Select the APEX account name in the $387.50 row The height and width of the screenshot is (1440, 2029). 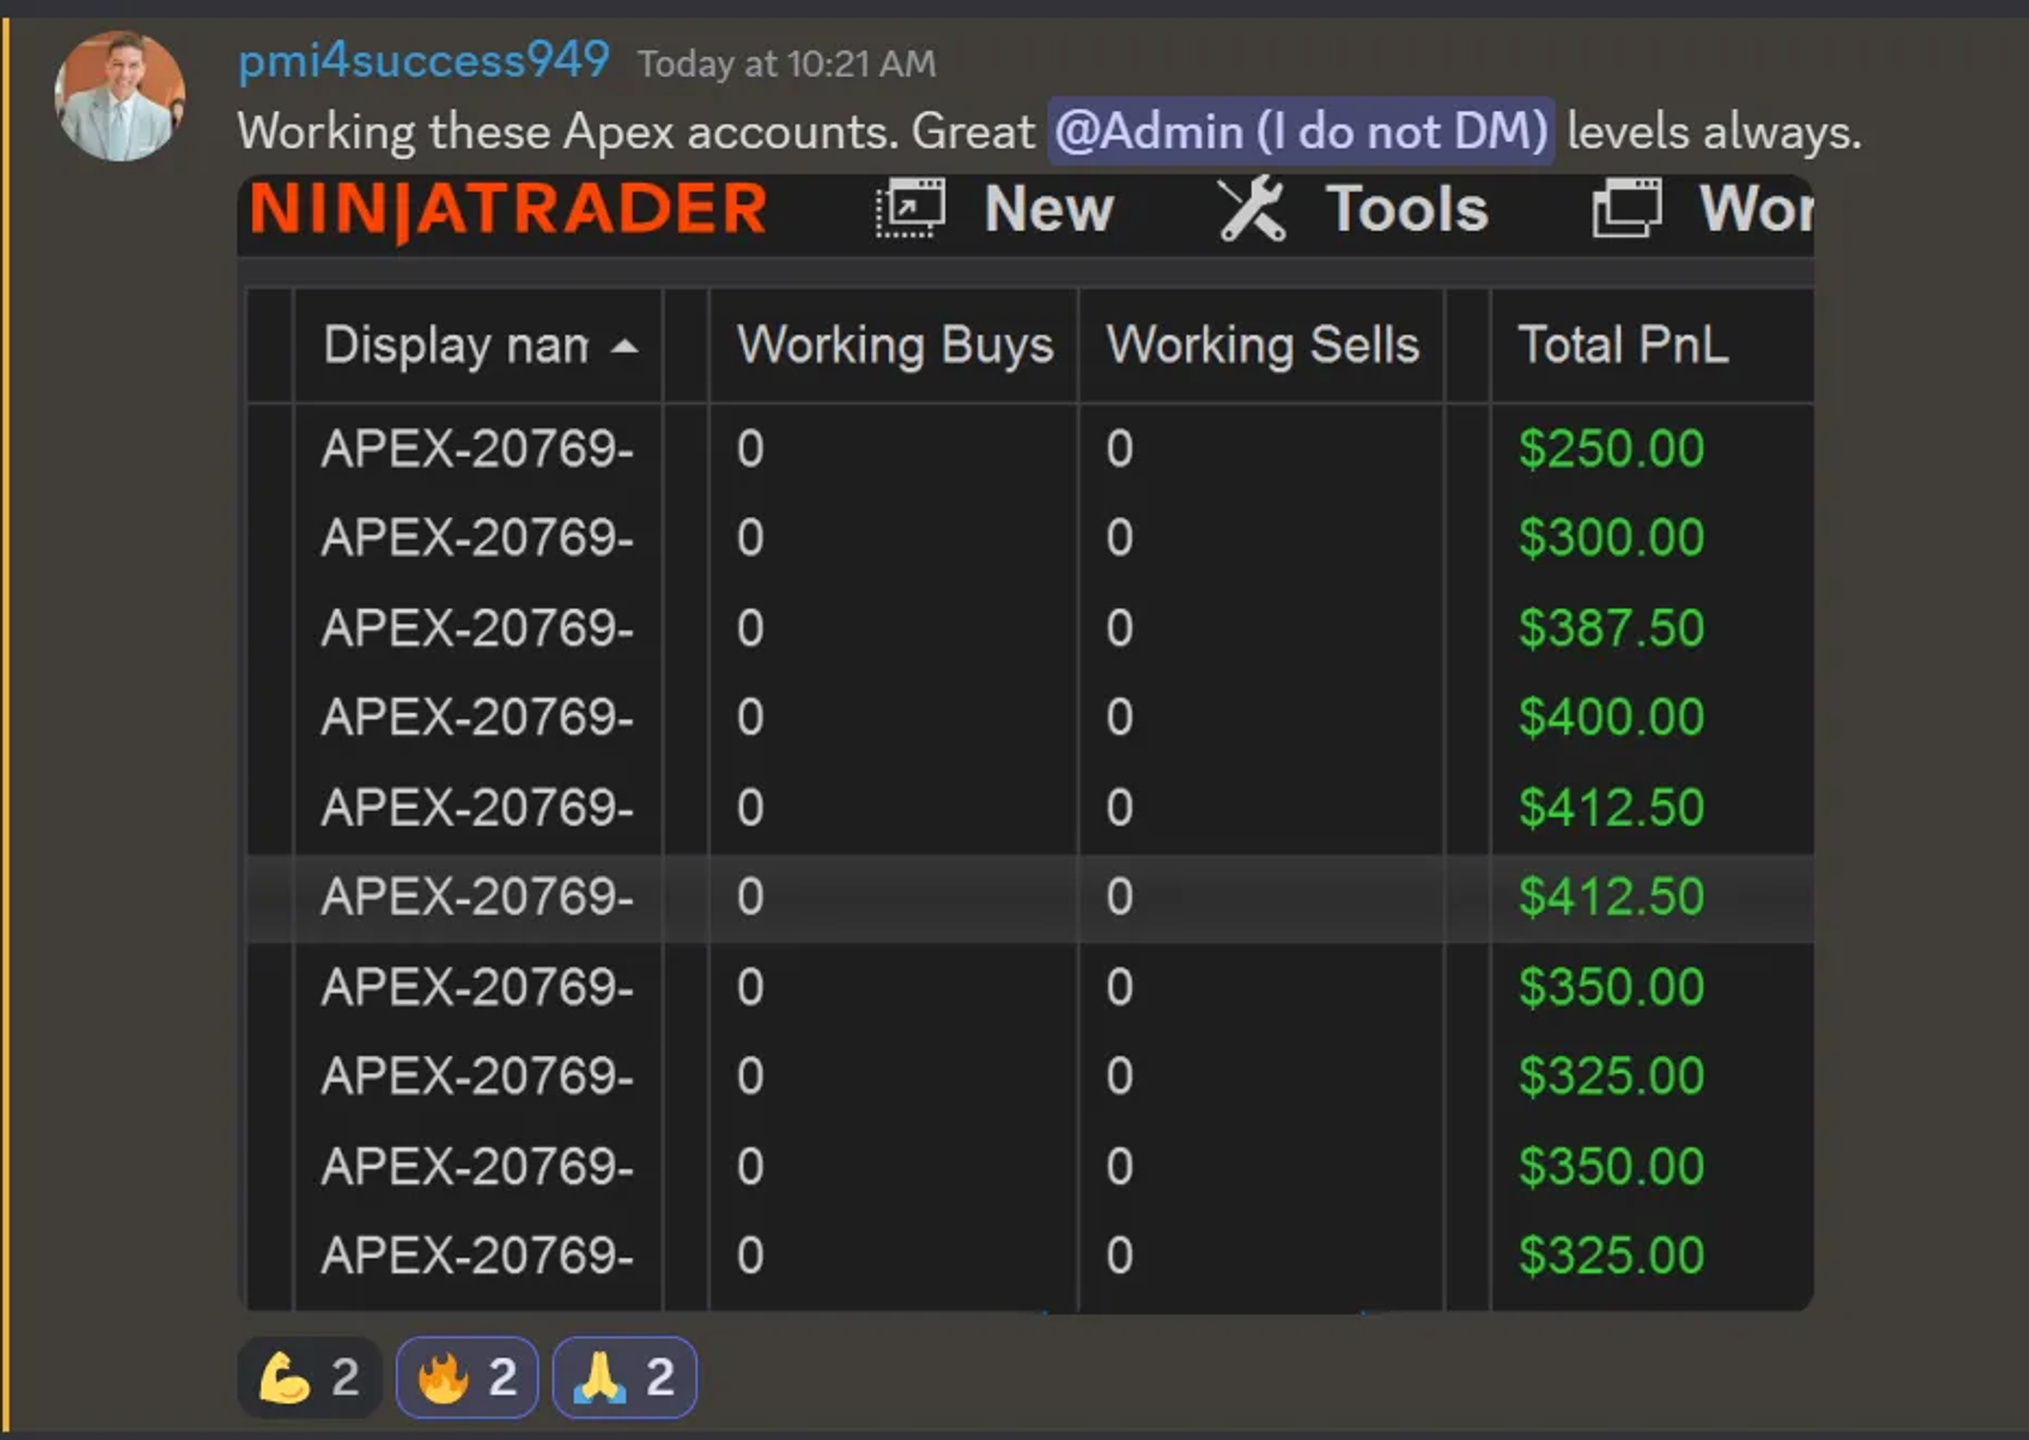click(477, 628)
